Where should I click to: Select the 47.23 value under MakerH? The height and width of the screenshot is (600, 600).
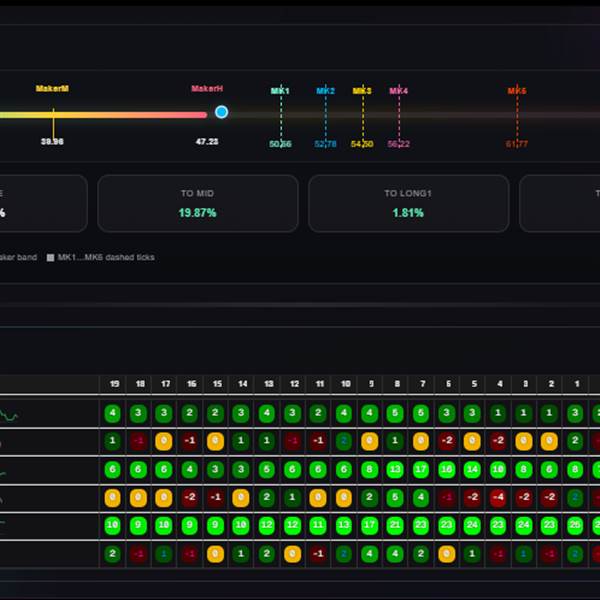207,142
